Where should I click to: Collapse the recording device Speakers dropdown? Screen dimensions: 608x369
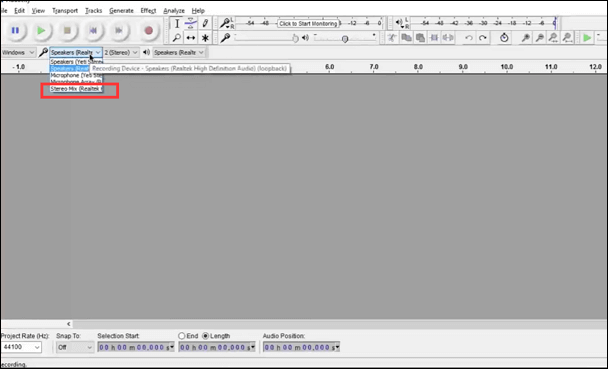[76, 52]
